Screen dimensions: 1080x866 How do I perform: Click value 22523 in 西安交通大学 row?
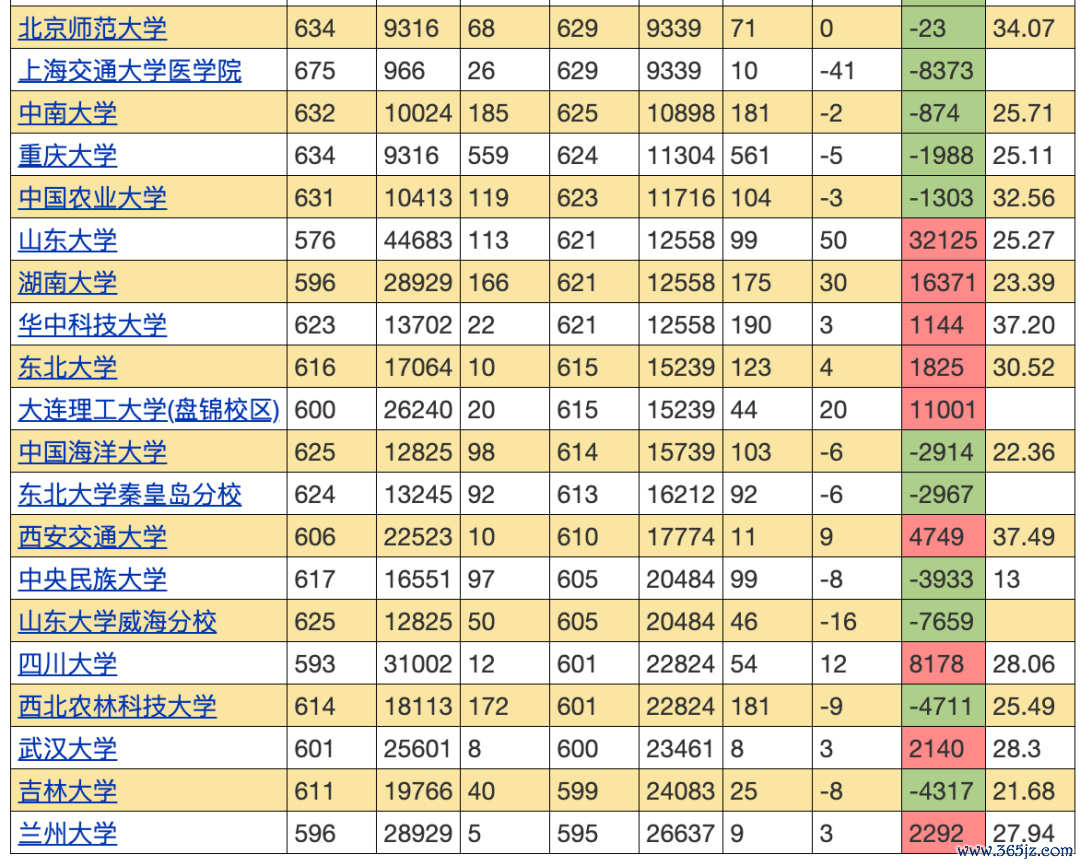coord(417,537)
